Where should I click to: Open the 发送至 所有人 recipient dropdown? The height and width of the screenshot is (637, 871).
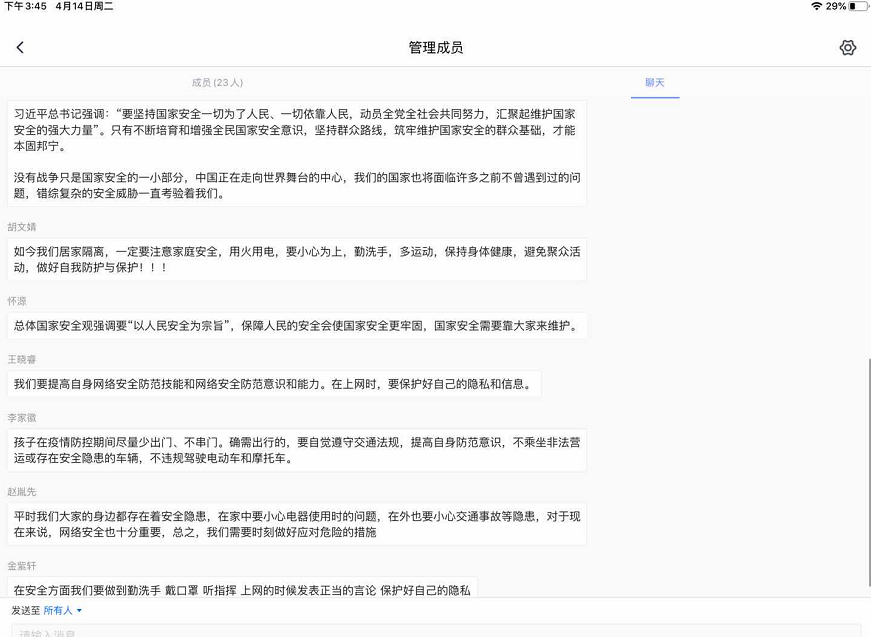point(62,610)
